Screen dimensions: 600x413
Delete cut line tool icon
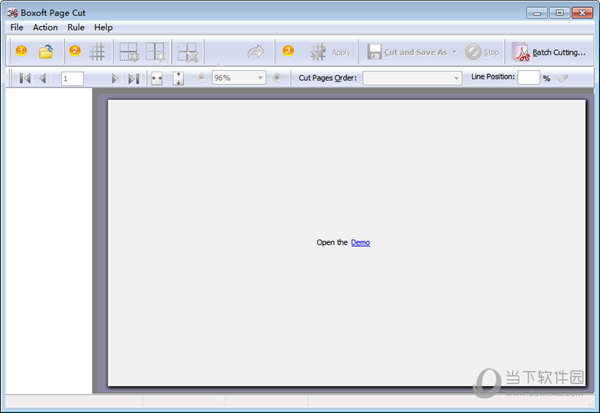(188, 52)
